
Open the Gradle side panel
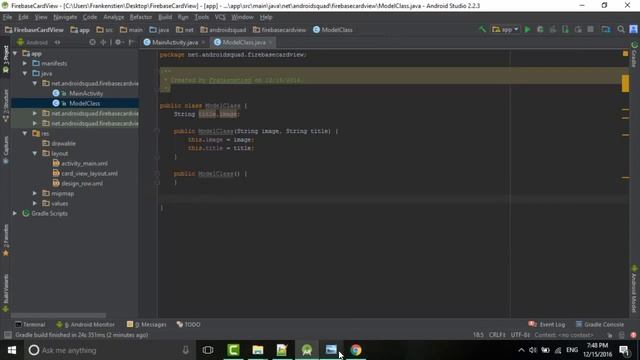click(634, 54)
